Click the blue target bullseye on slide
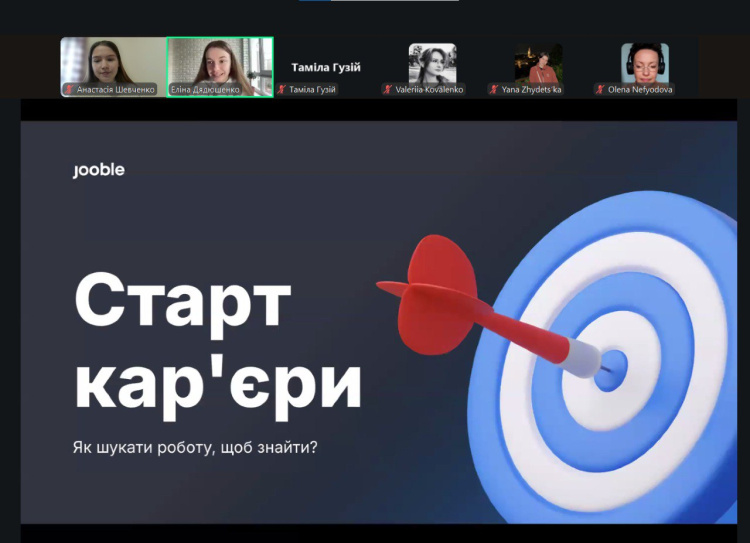 click(611, 369)
